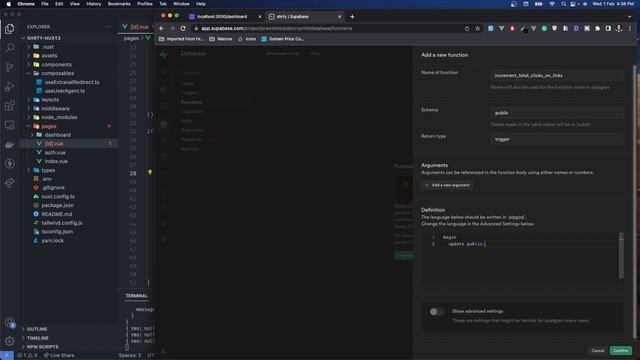Open a new Chrome tab with plus
This screenshot has height=360, width=640.
tap(352, 17)
